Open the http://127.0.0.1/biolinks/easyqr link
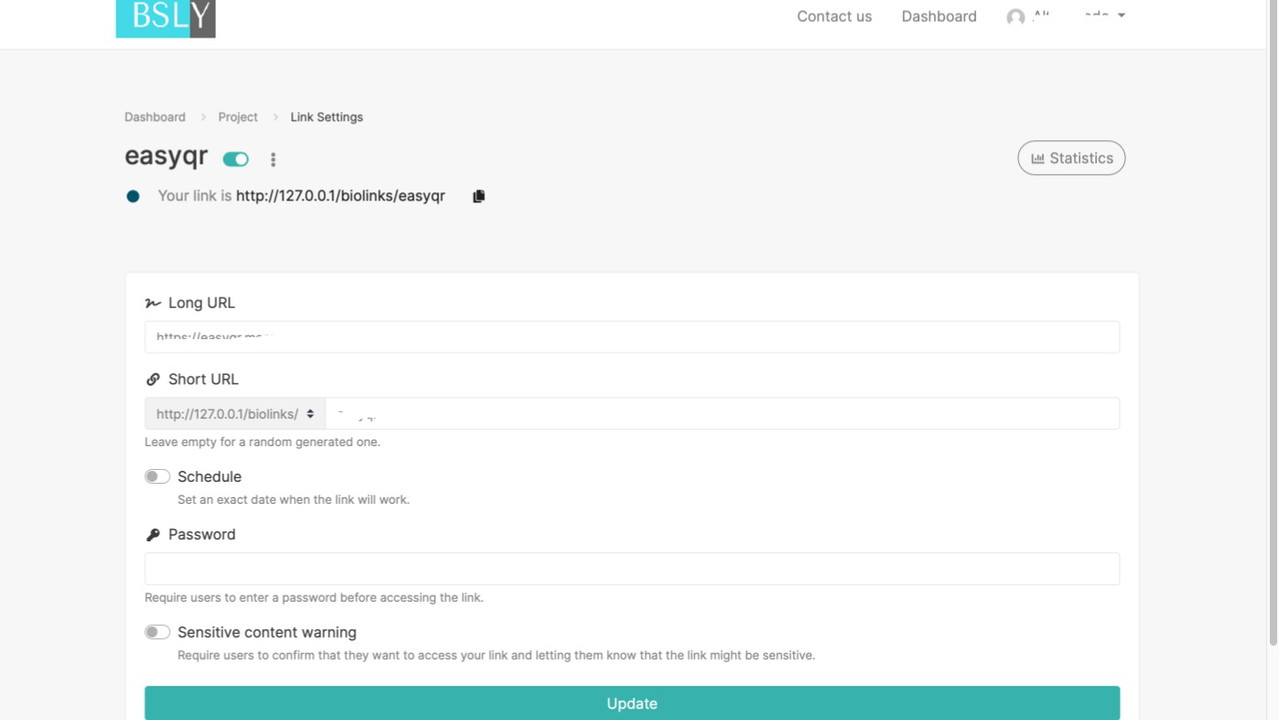Viewport: 1279px width, 720px height. [x=340, y=196]
